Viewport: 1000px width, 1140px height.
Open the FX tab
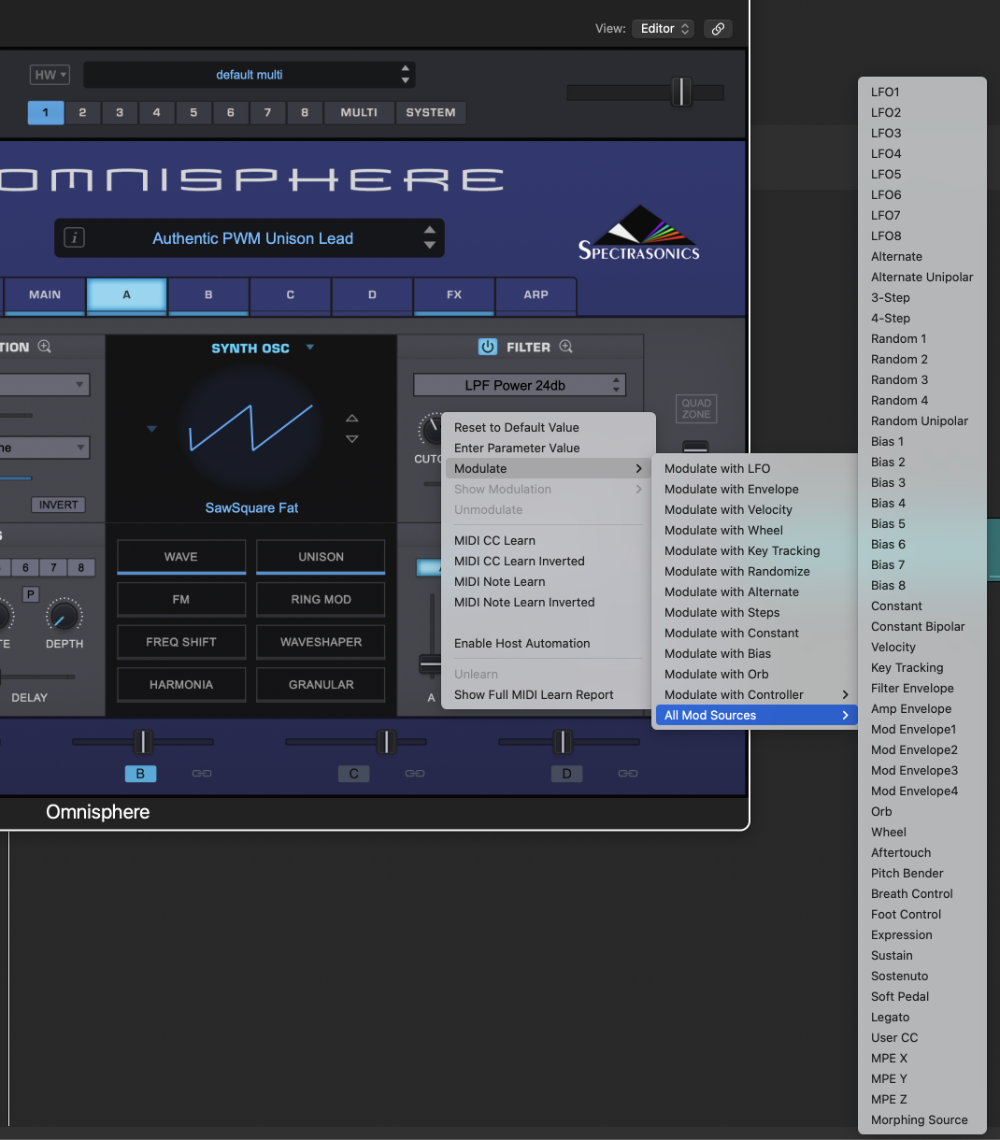click(x=454, y=295)
